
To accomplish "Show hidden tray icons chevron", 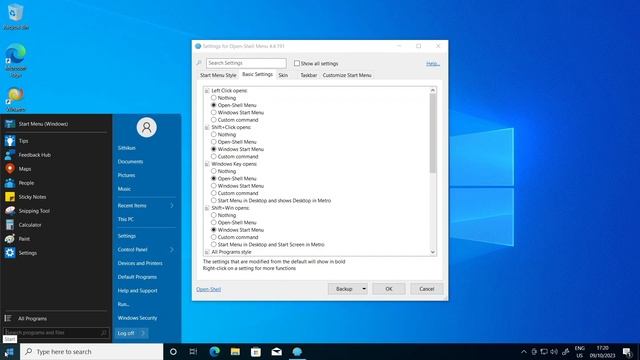I will click(x=524, y=351).
